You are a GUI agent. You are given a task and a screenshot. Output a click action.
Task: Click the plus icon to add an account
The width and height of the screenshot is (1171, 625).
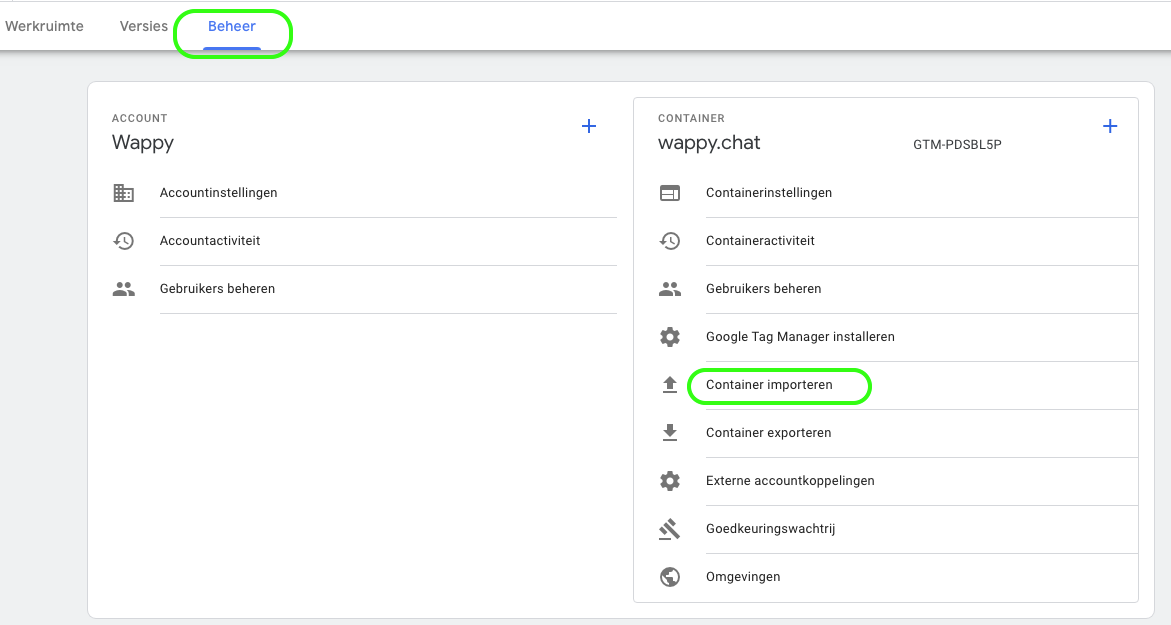[588, 126]
